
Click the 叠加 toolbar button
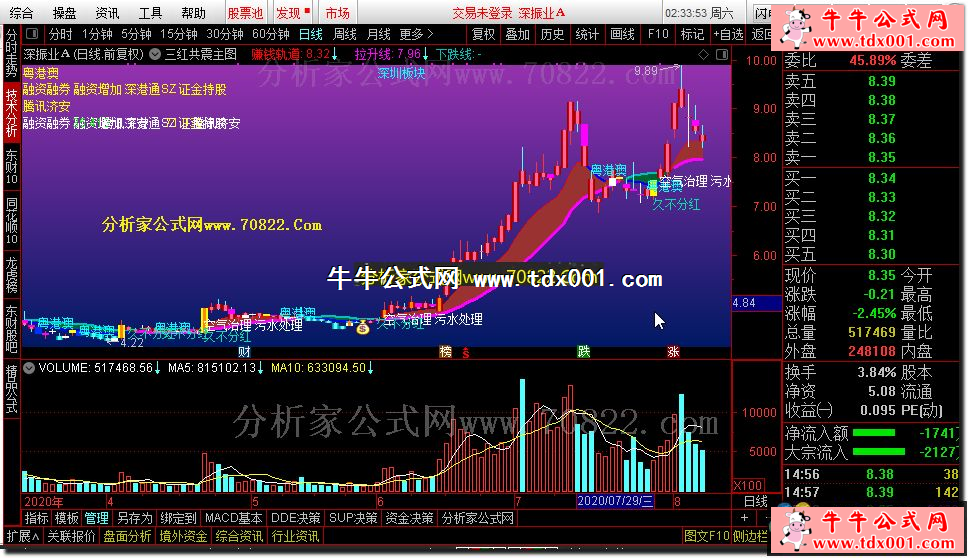(x=517, y=34)
